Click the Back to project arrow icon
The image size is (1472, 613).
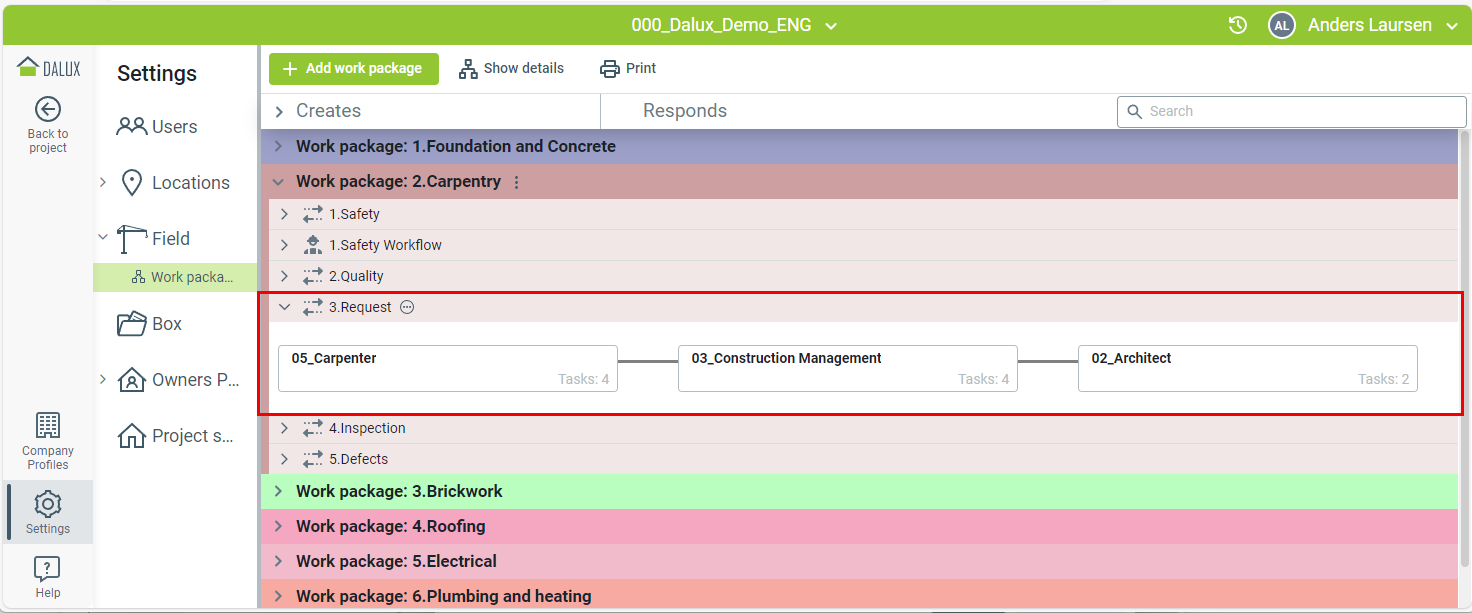tap(47, 109)
